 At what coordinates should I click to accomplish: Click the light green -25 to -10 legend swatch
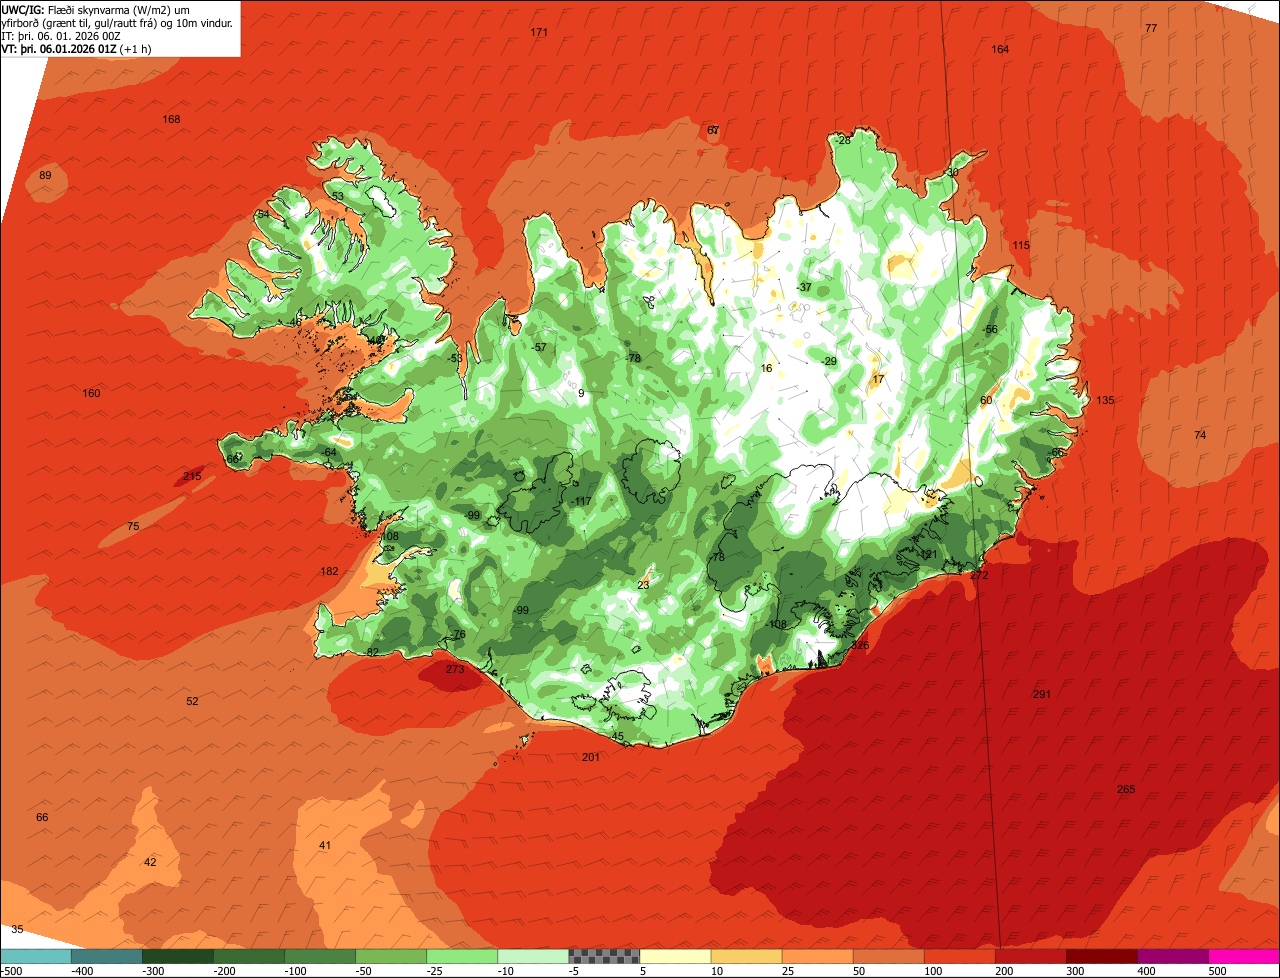click(462, 956)
